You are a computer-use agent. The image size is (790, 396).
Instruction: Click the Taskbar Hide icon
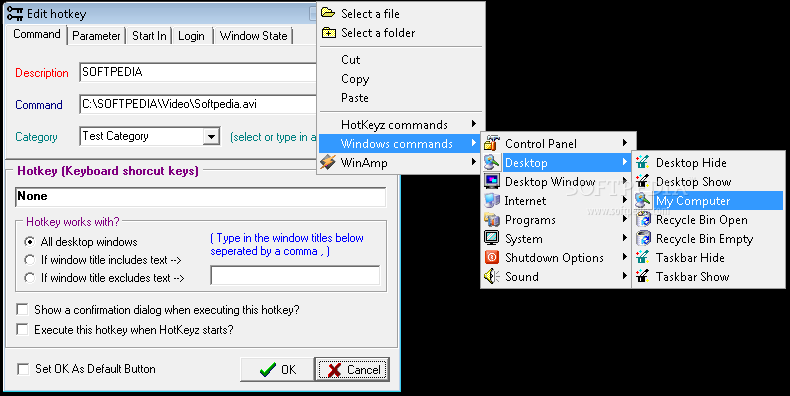tap(642, 257)
